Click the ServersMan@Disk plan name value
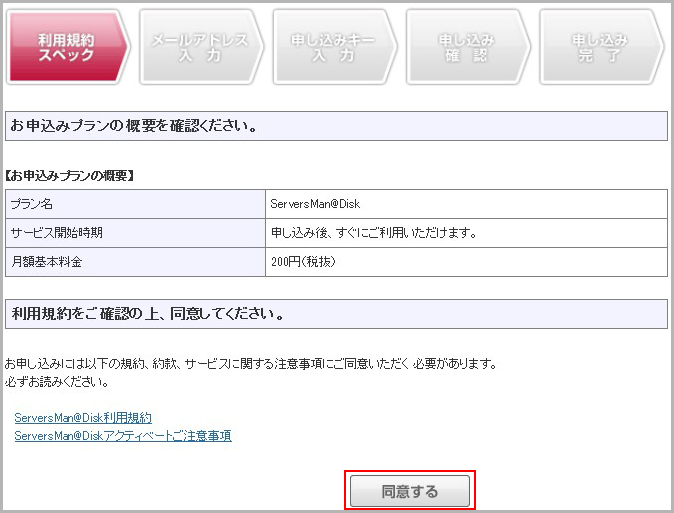The height and width of the screenshot is (513, 674). 315,204
